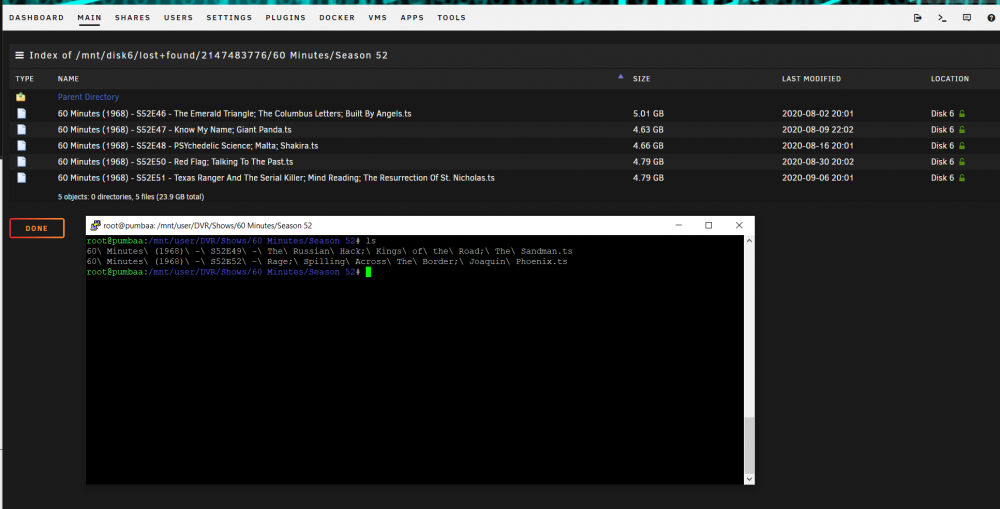Open the Plugins page
The width and height of the screenshot is (1000, 509).
point(286,18)
